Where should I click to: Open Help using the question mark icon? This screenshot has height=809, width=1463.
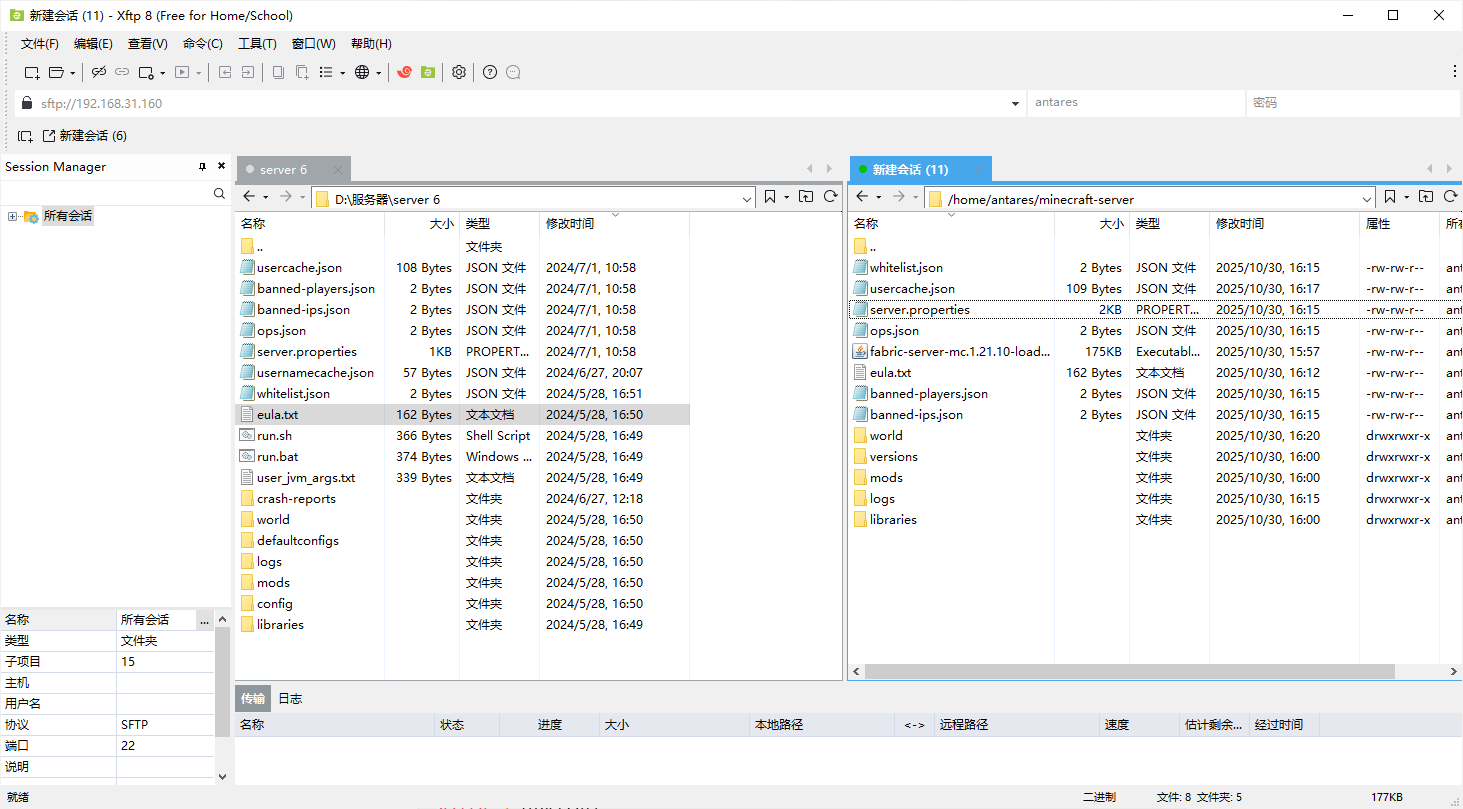[x=491, y=72]
